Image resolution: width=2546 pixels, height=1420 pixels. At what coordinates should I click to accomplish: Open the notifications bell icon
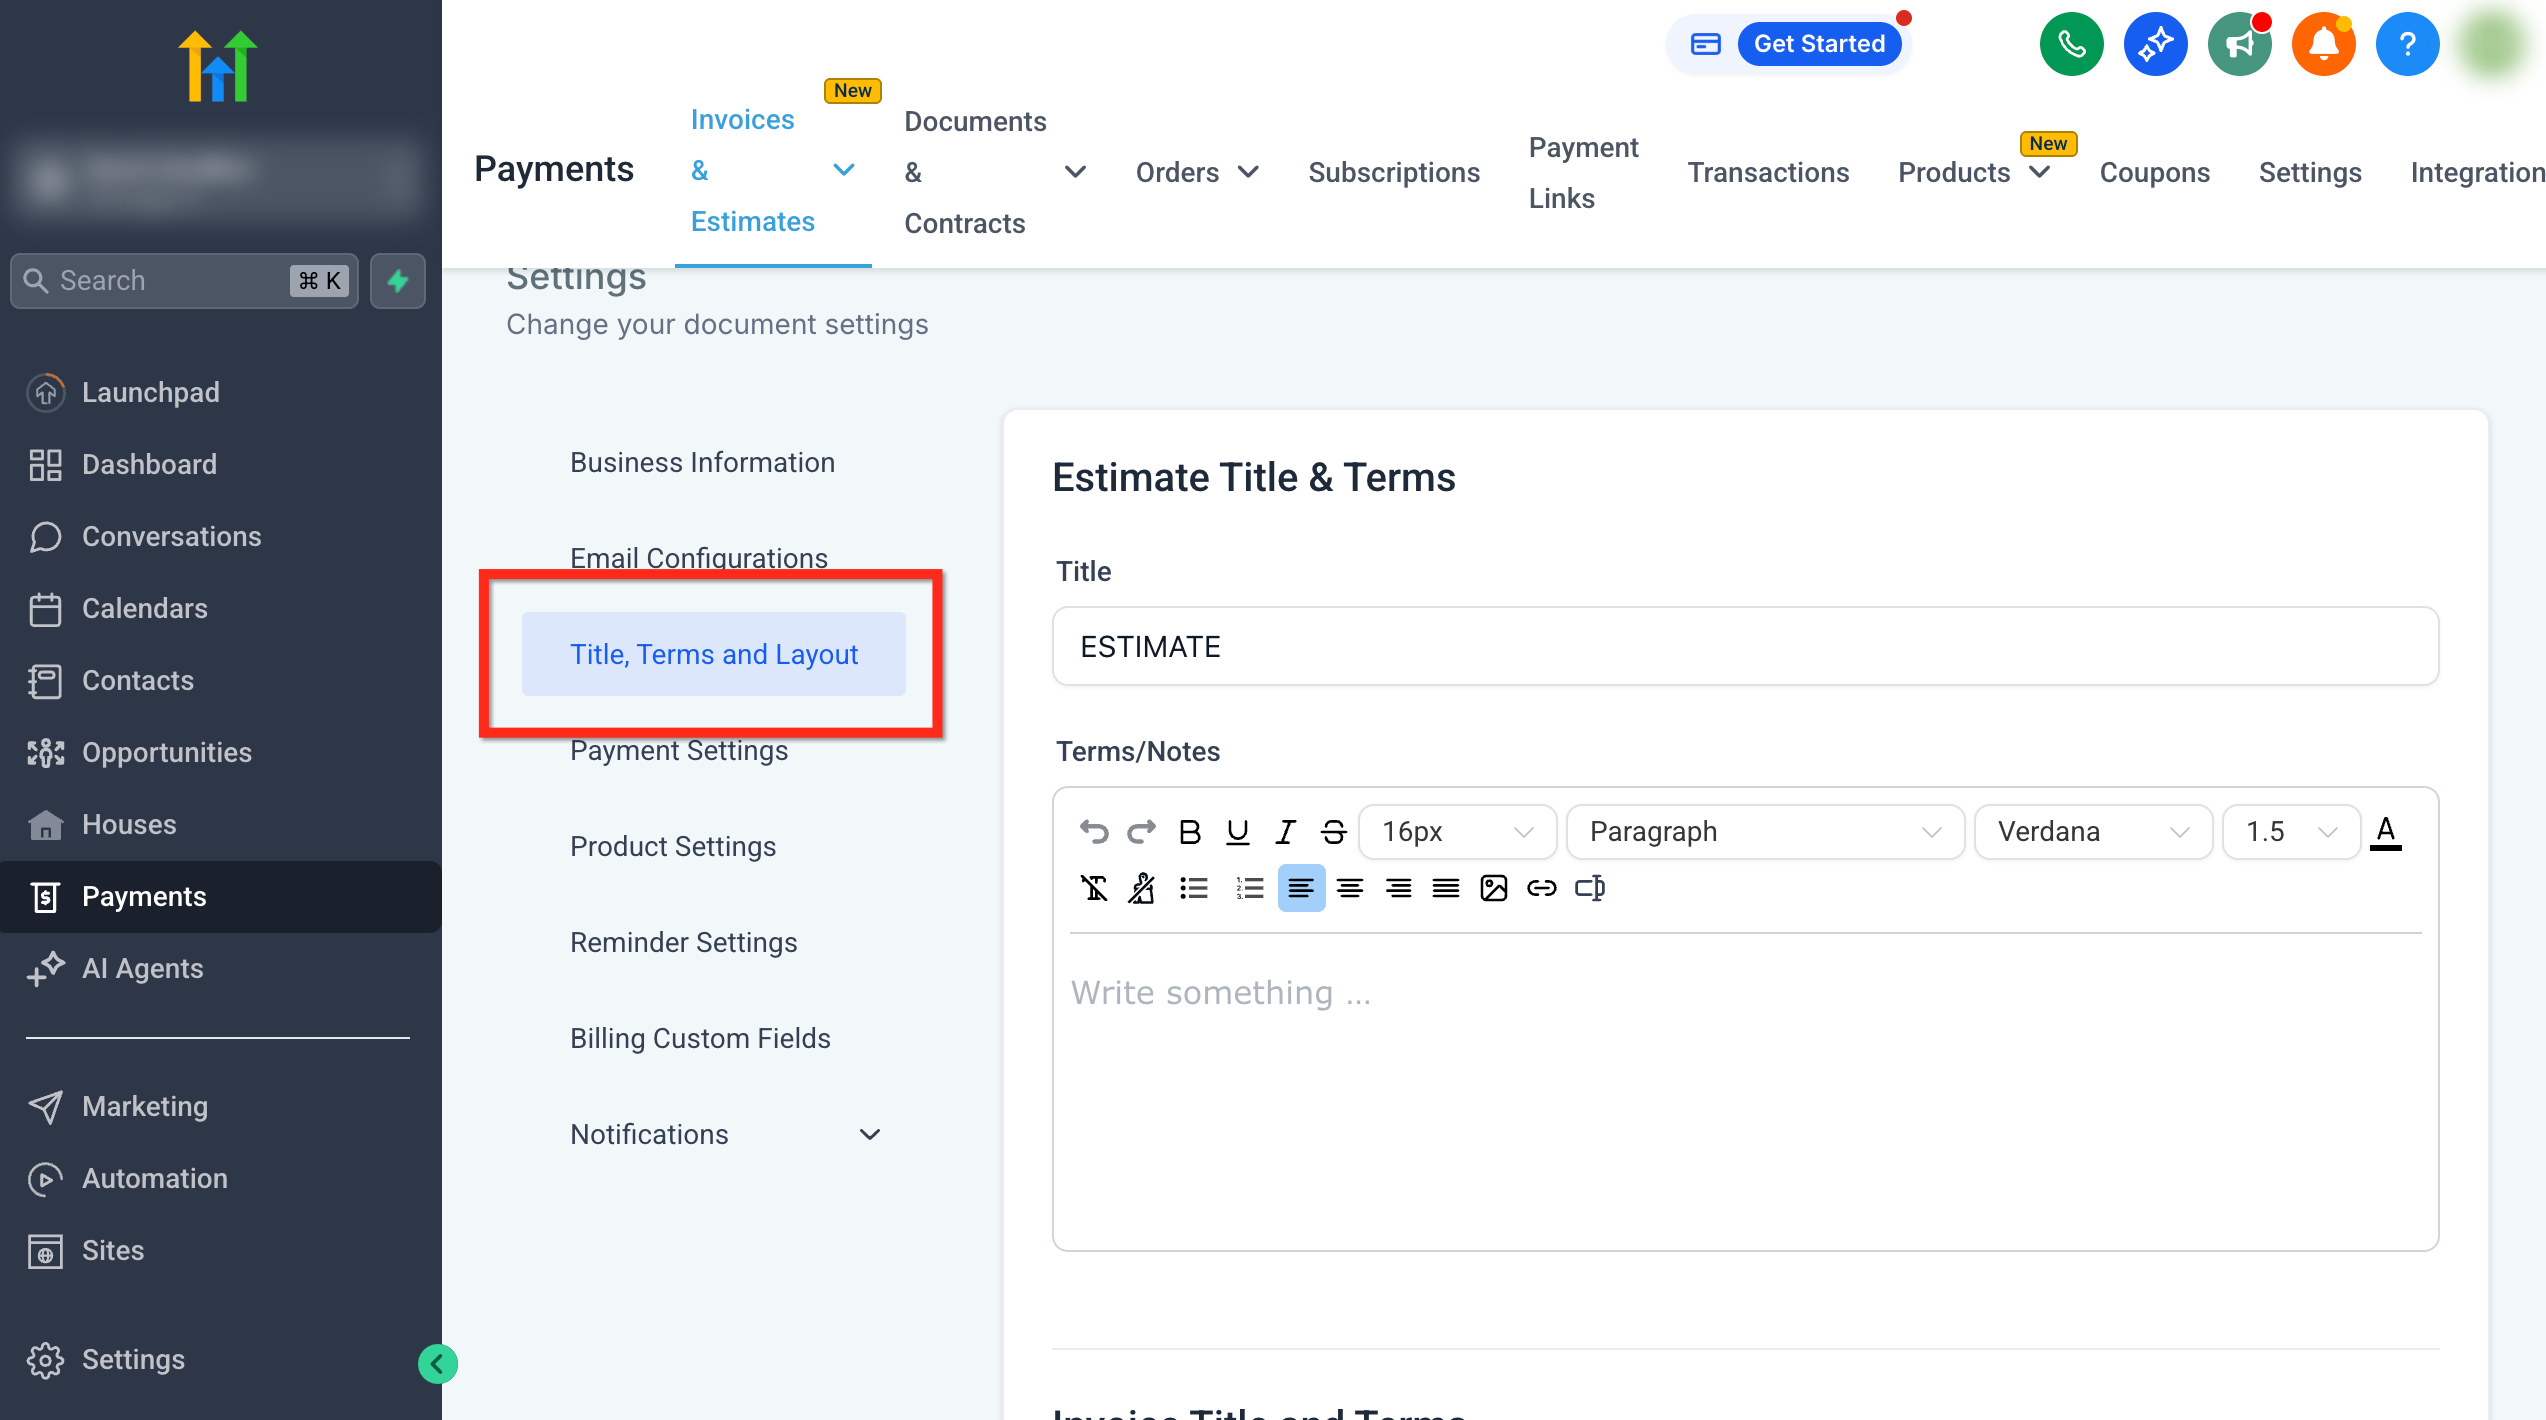click(x=2323, y=44)
